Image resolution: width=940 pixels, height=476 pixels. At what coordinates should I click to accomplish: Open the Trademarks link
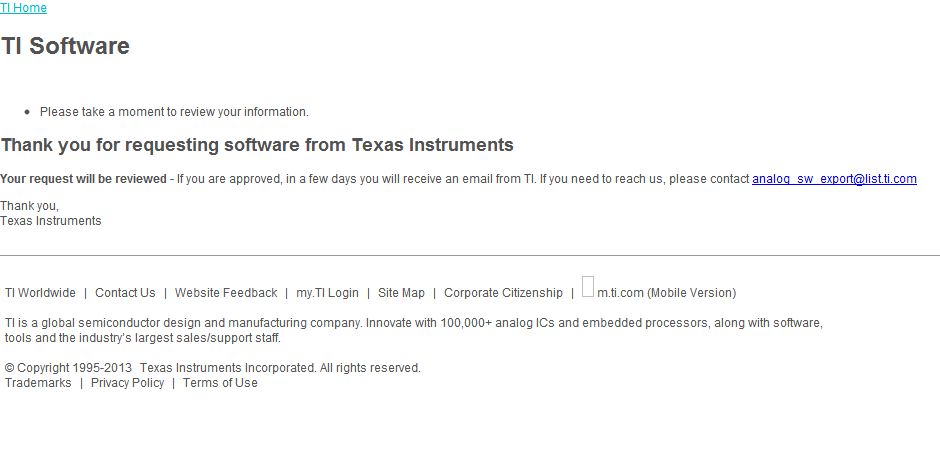tap(38, 383)
